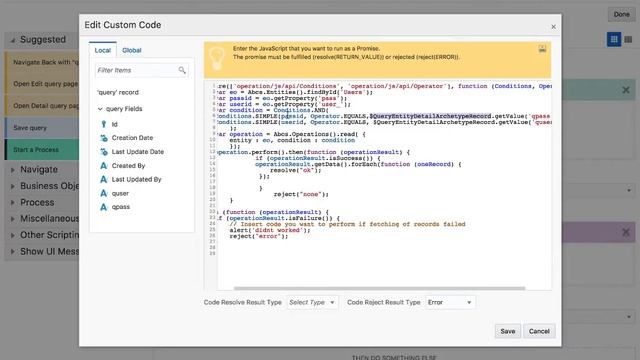This screenshot has height=360, width=640.
Task: Select the quser field
Action: pyautogui.click(x=120, y=193)
